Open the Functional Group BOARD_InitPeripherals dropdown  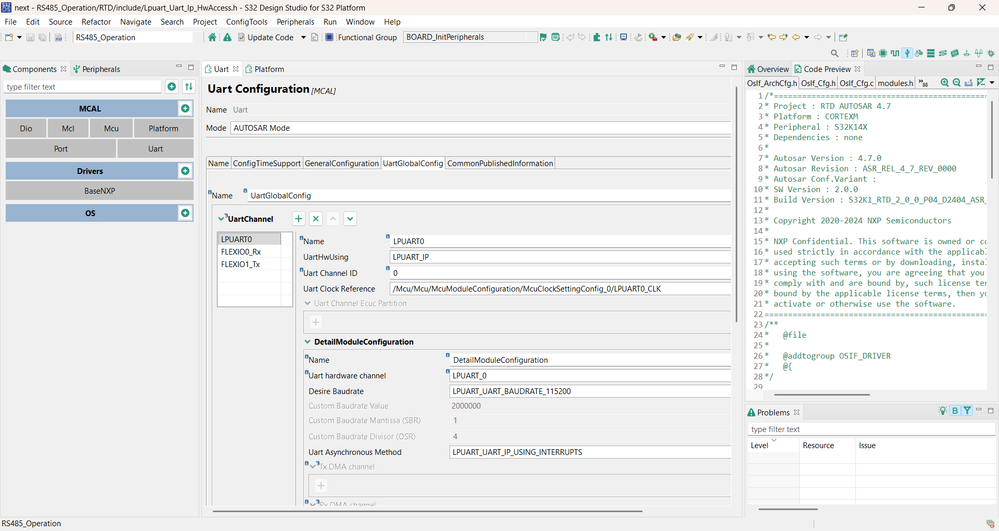470,37
